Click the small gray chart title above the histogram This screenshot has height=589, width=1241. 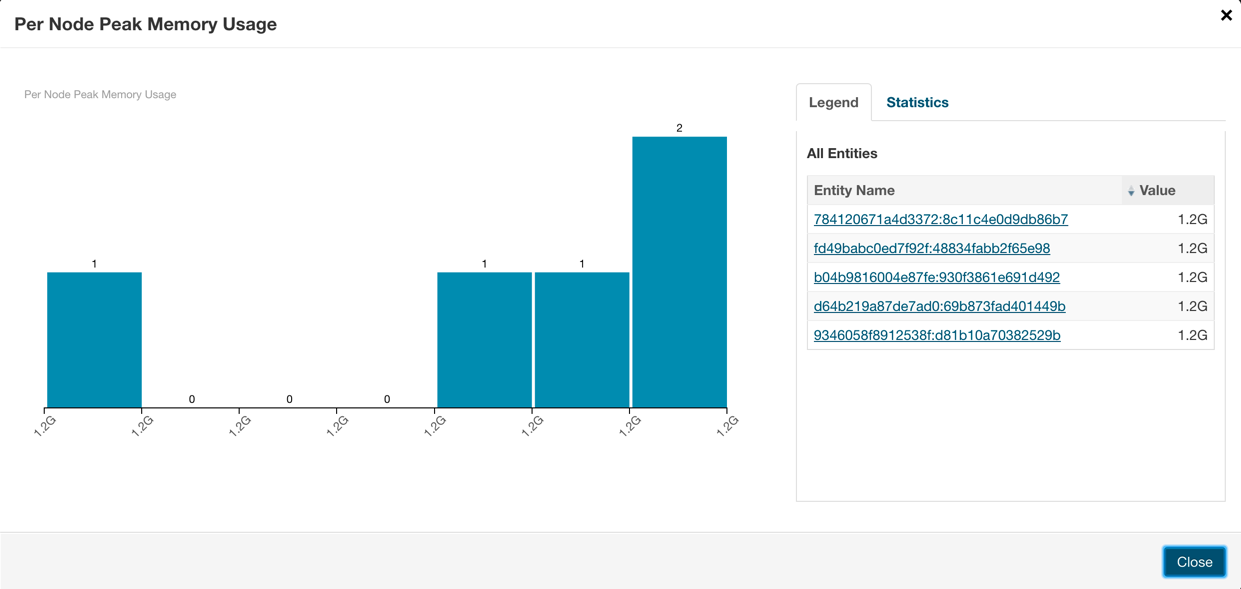[x=100, y=94]
